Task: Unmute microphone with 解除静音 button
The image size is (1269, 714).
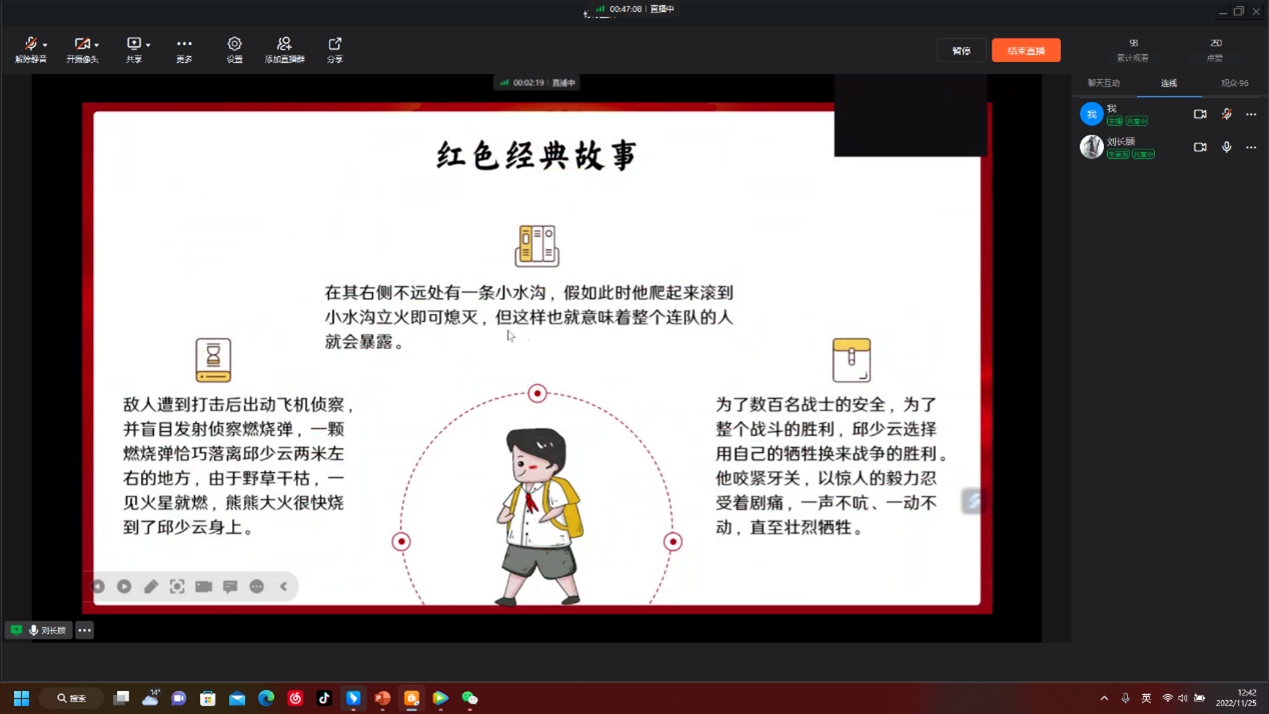Action: coord(29,49)
